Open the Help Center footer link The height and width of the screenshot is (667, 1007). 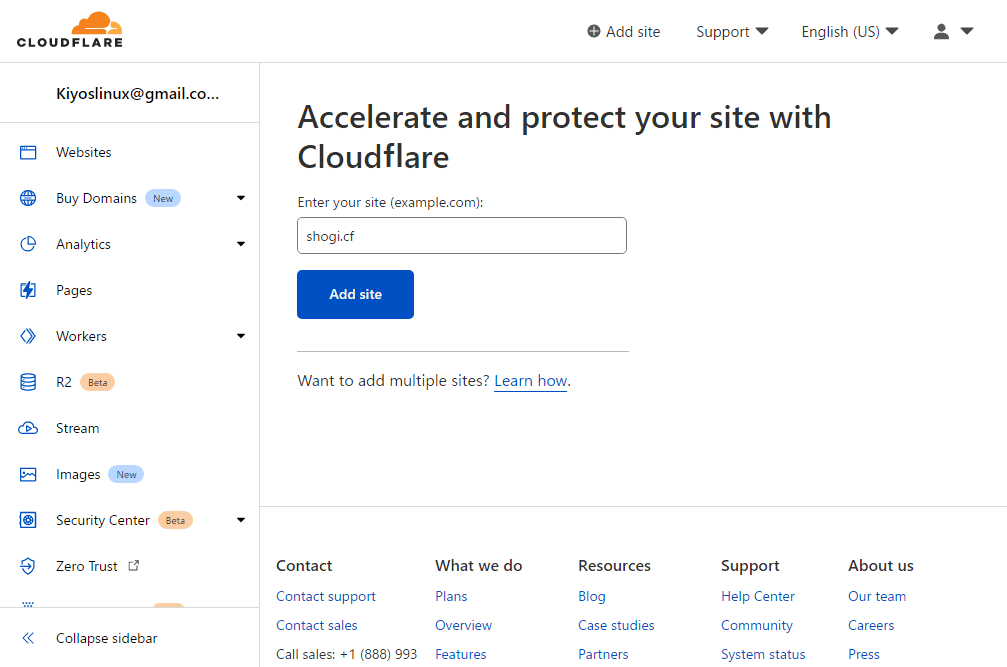(x=758, y=596)
